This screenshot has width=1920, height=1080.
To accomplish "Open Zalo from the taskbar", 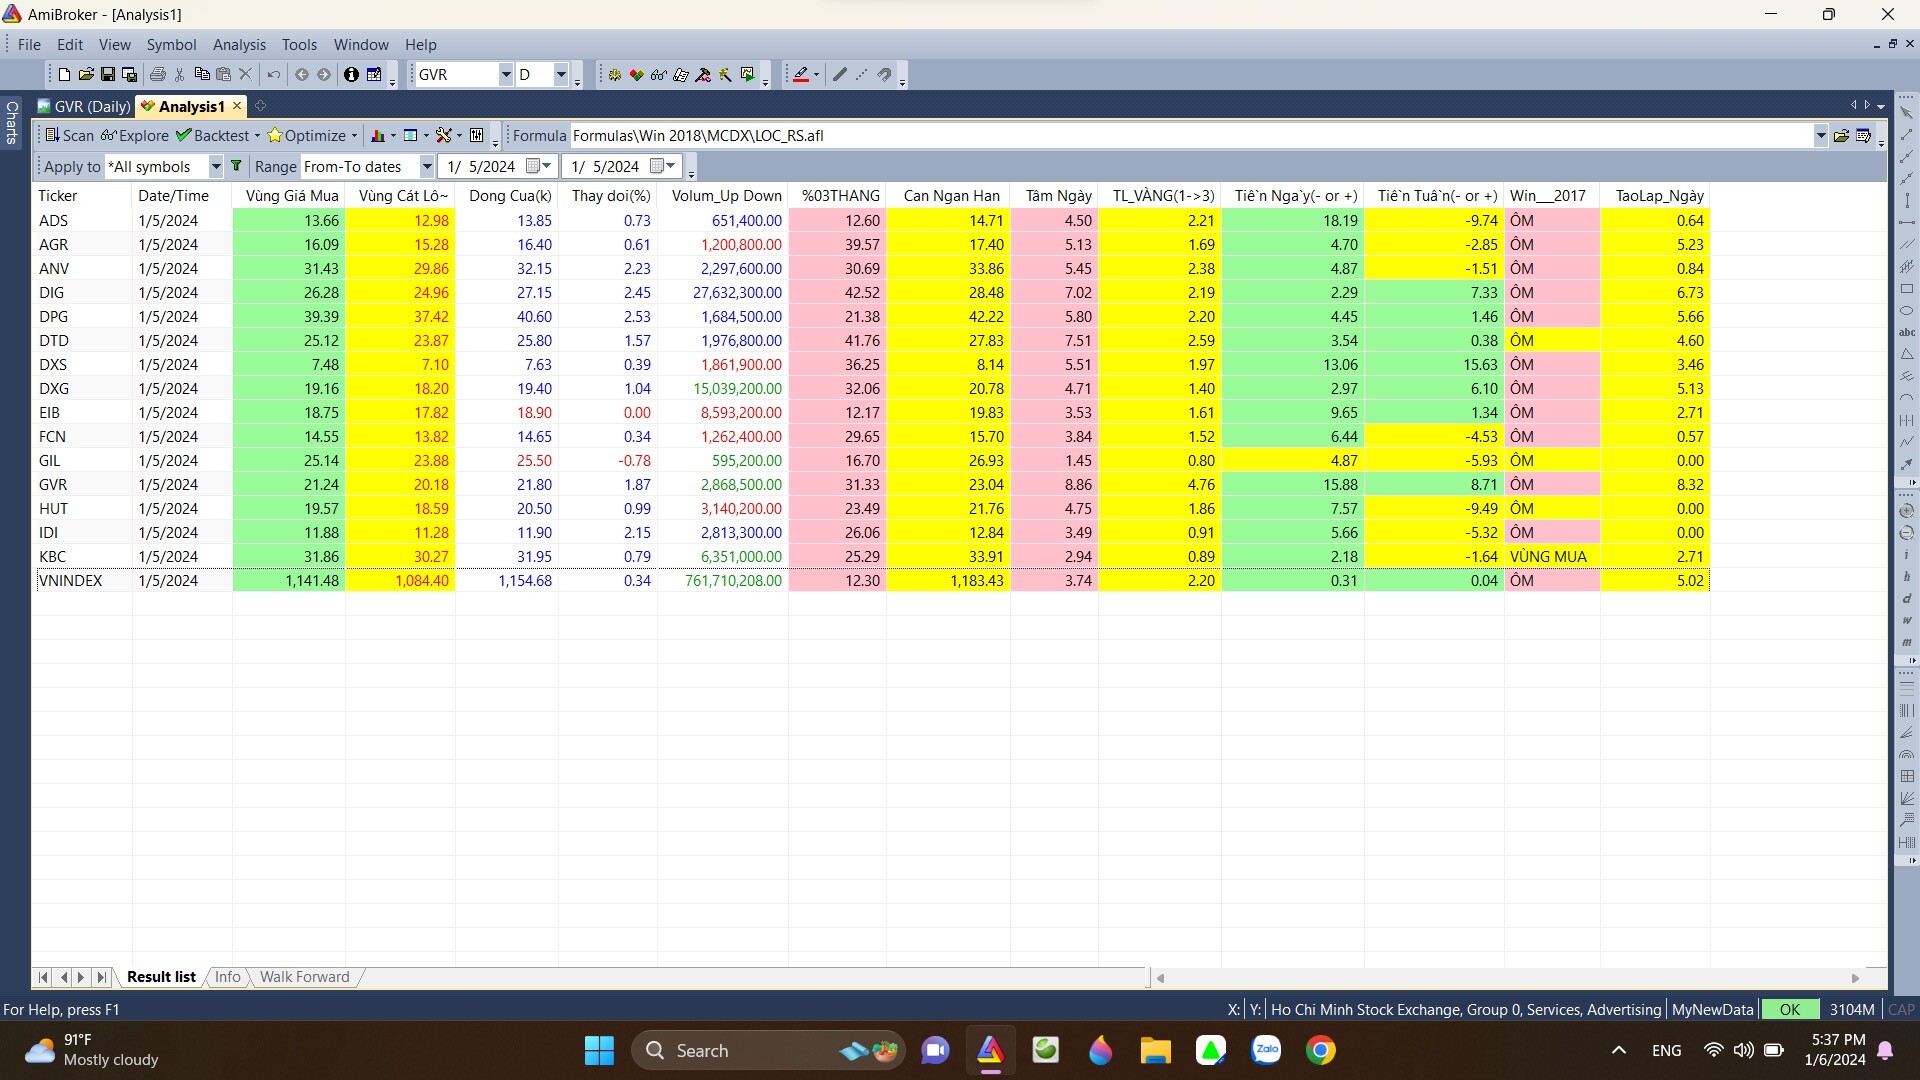I will (x=1266, y=1050).
